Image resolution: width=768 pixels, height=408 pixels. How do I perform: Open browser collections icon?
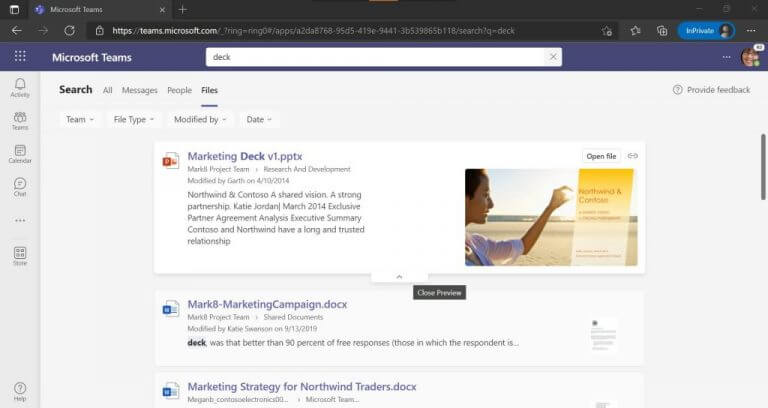click(662, 30)
